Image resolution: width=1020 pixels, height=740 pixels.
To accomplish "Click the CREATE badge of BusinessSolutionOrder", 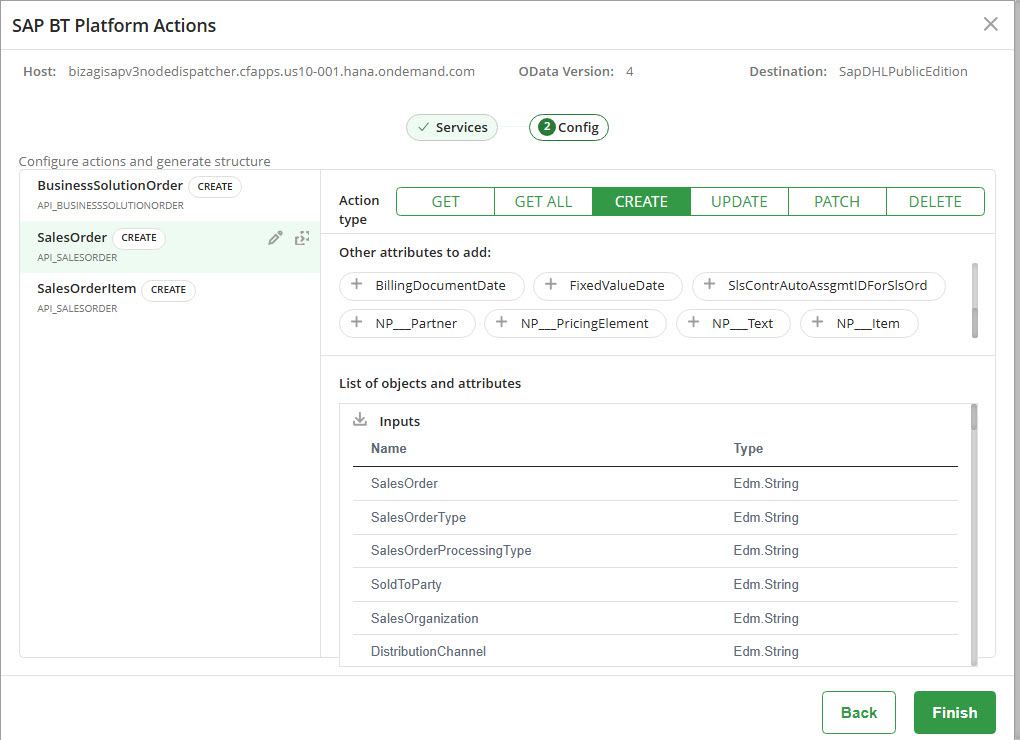I will pyautogui.click(x=215, y=187).
